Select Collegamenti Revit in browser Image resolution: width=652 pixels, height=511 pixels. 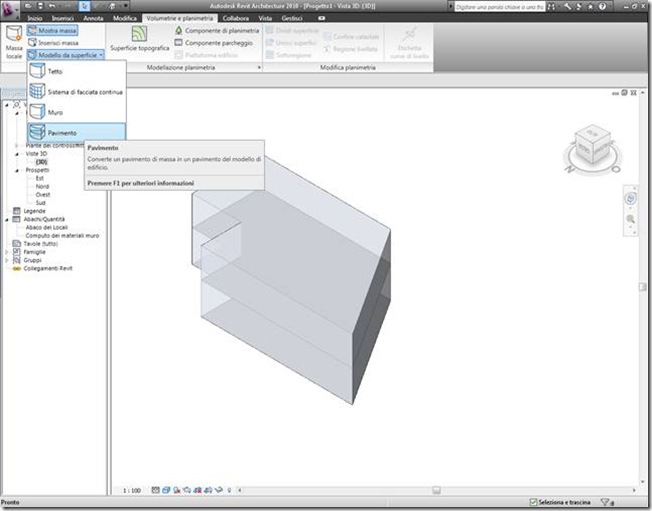coord(47,268)
